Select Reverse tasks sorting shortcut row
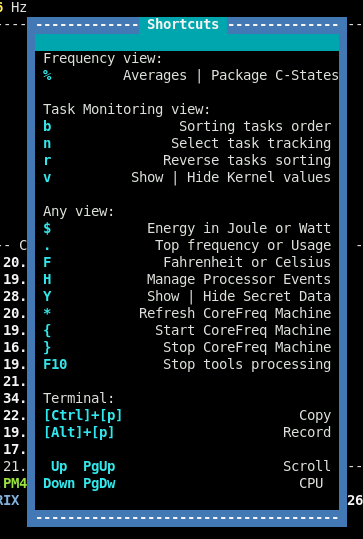363x539 pixels. [187, 161]
